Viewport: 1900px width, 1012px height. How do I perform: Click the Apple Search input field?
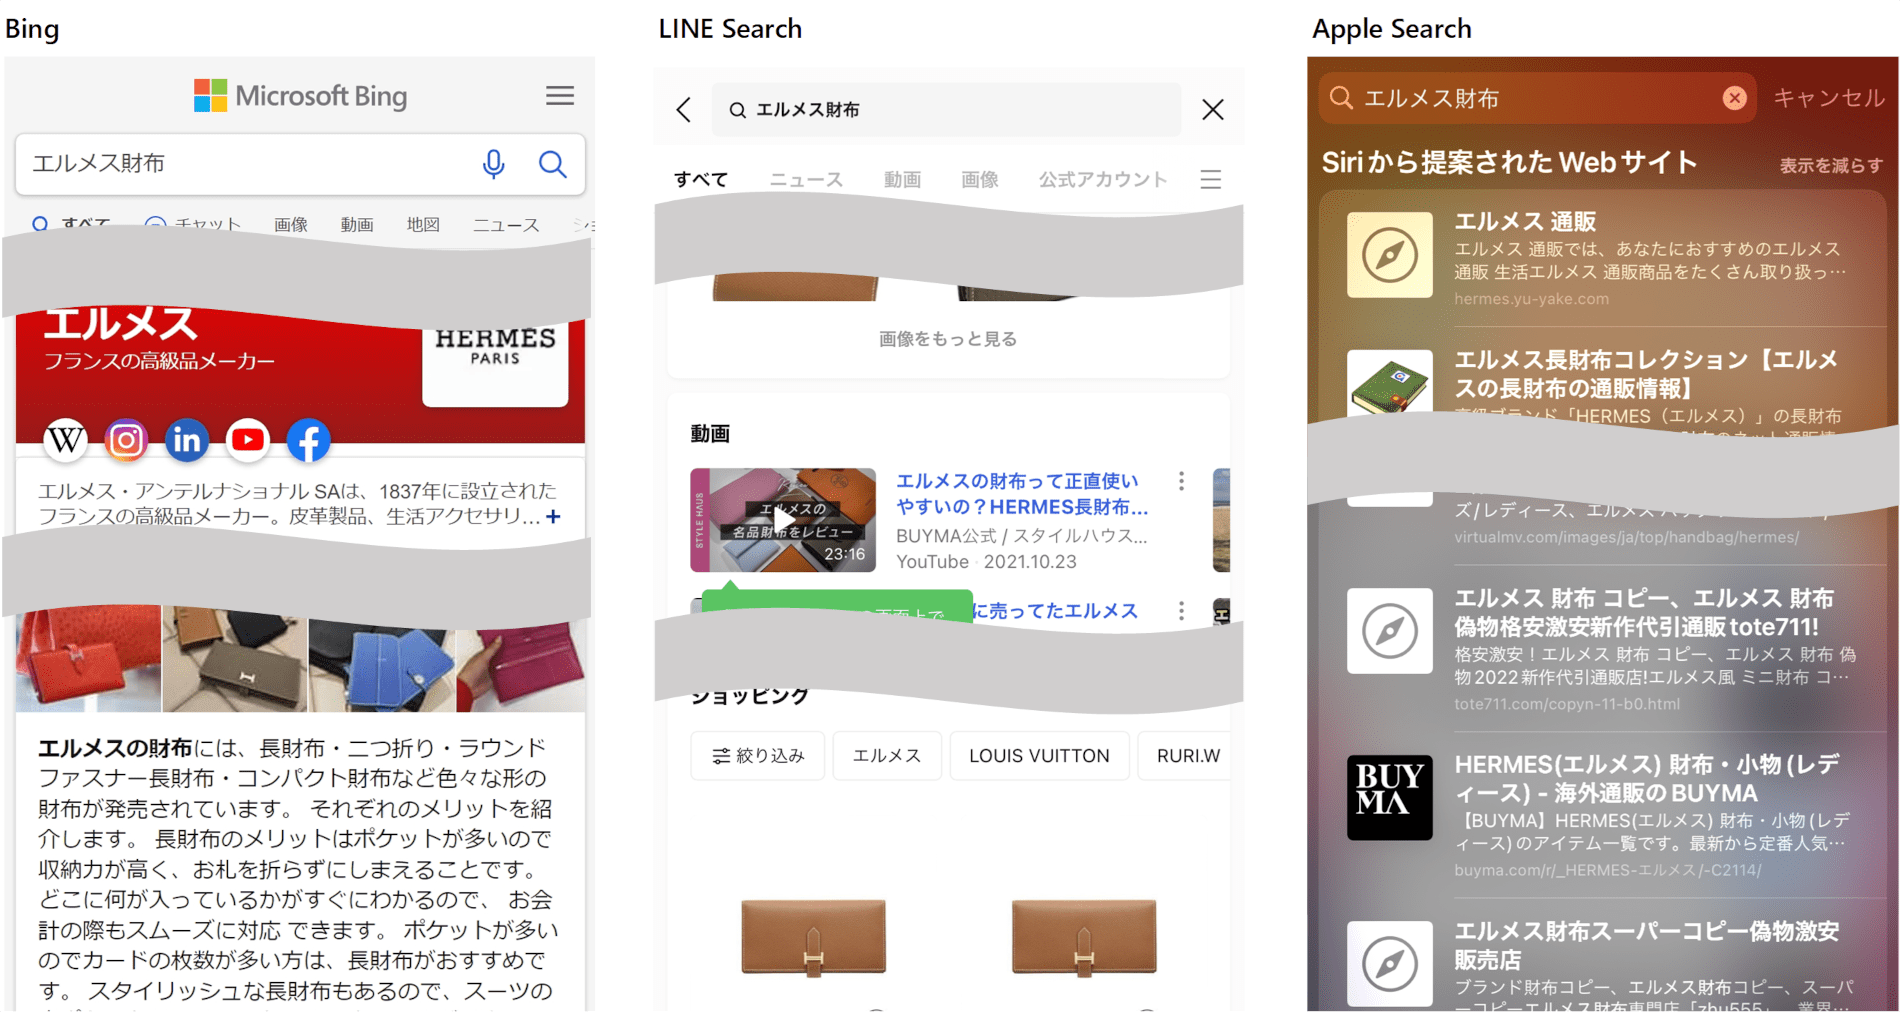coord(1537,98)
